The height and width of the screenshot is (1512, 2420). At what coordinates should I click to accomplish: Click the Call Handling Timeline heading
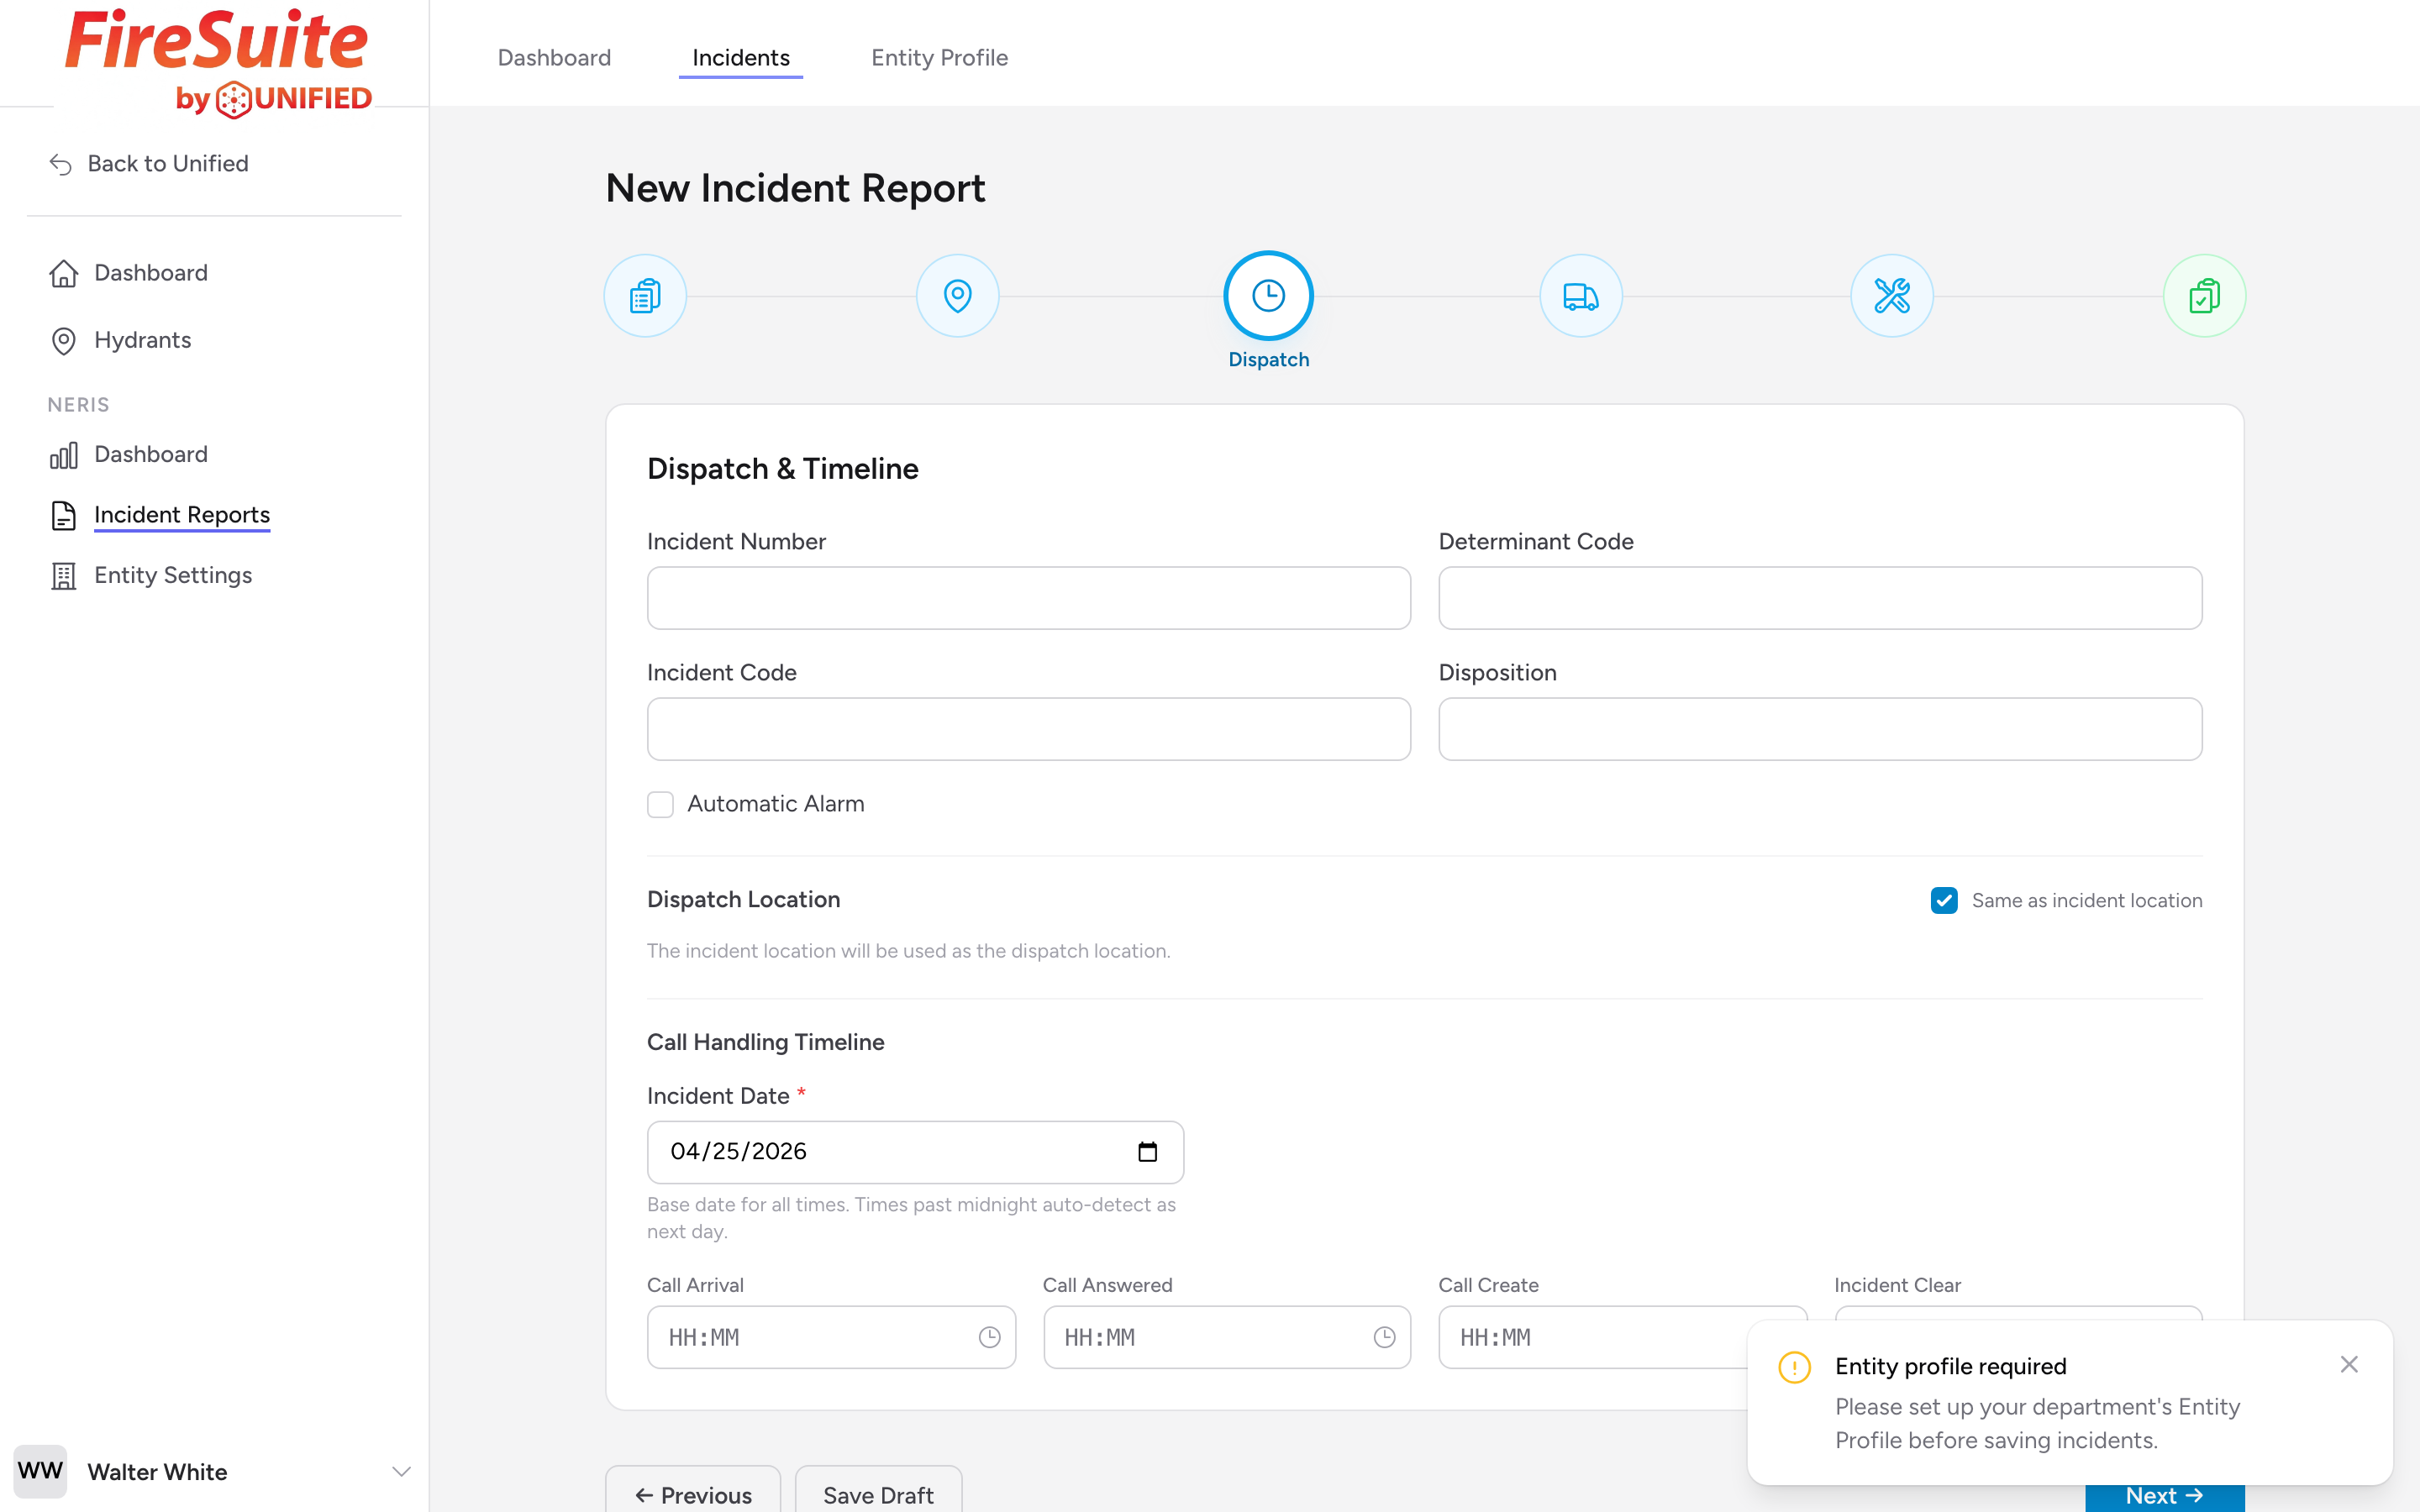point(765,1042)
